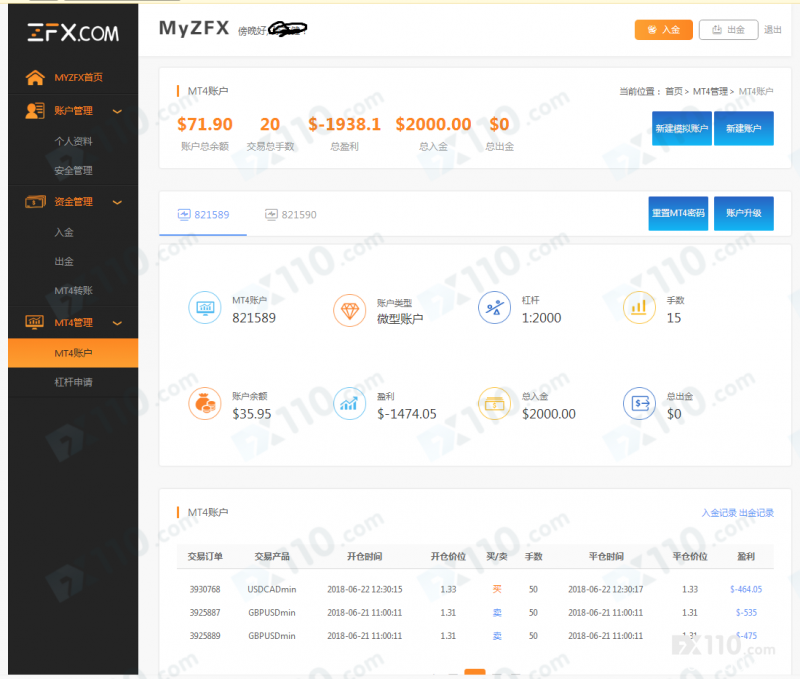The width and height of the screenshot is (800, 679).
Task: Click the orange 入金 deposit button
Action: point(663,30)
